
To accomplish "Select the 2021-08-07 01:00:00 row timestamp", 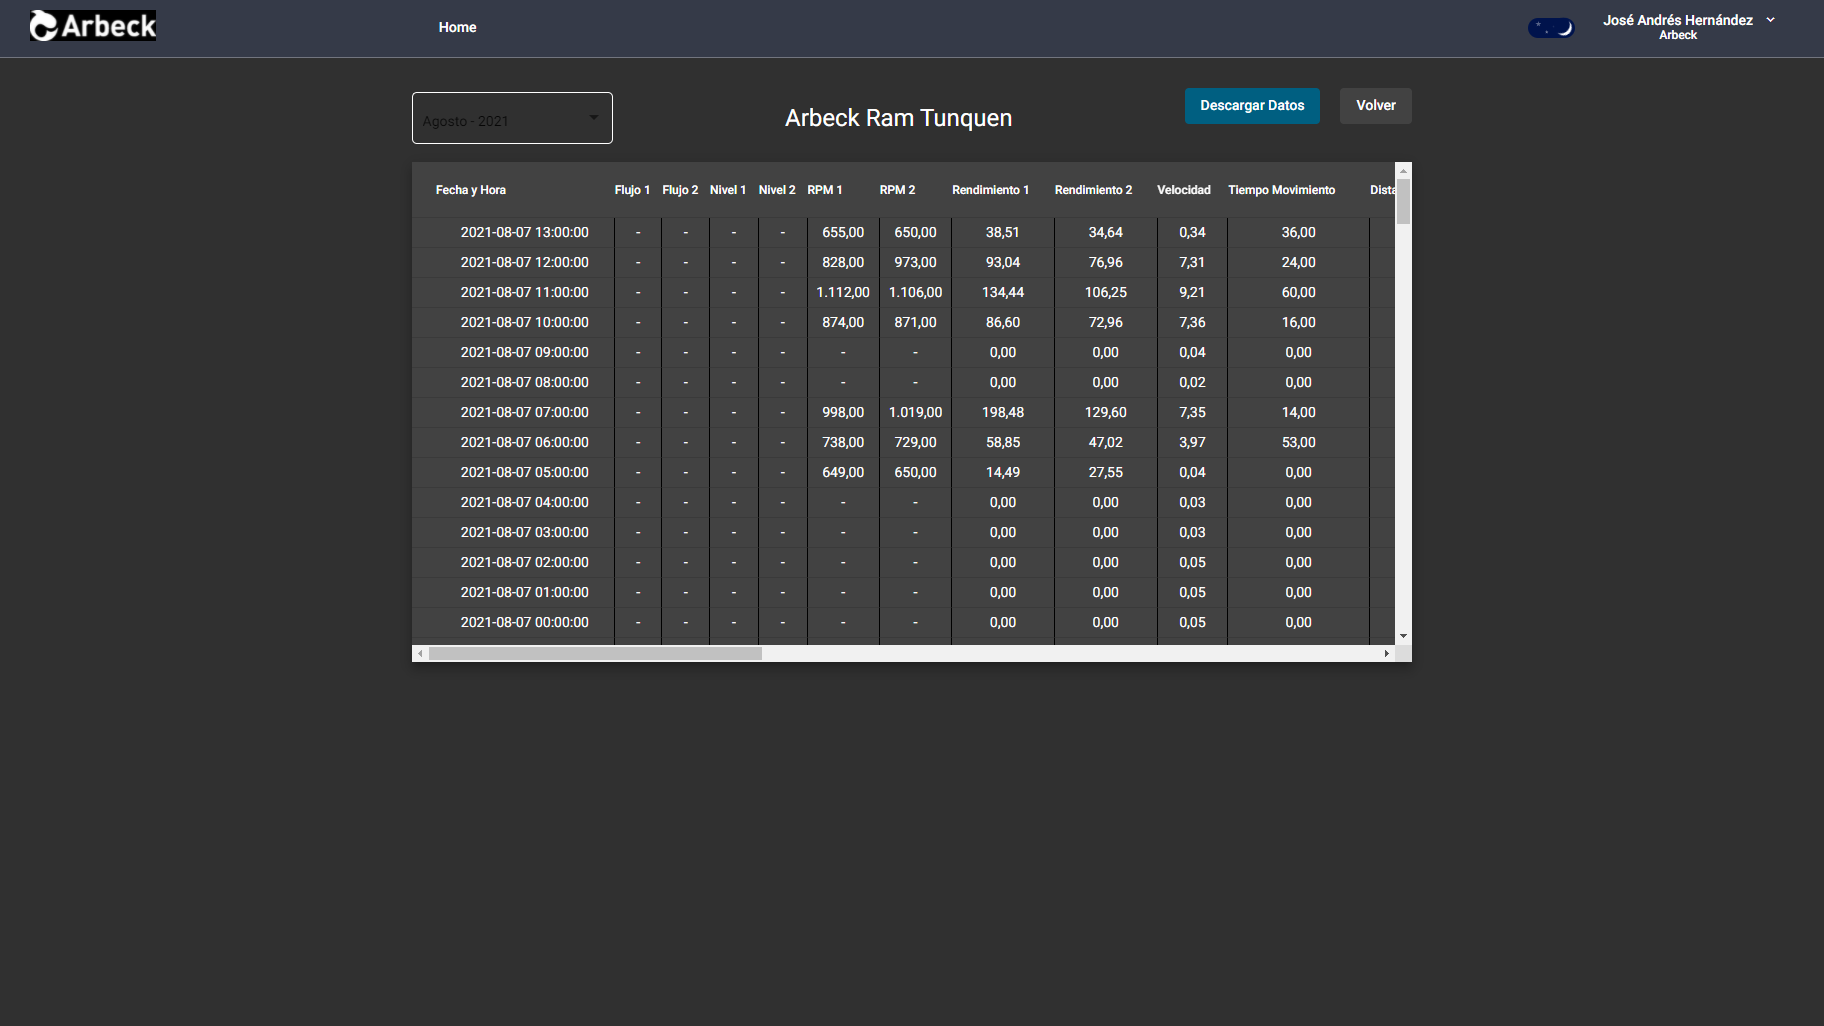I will click(524, 592).
